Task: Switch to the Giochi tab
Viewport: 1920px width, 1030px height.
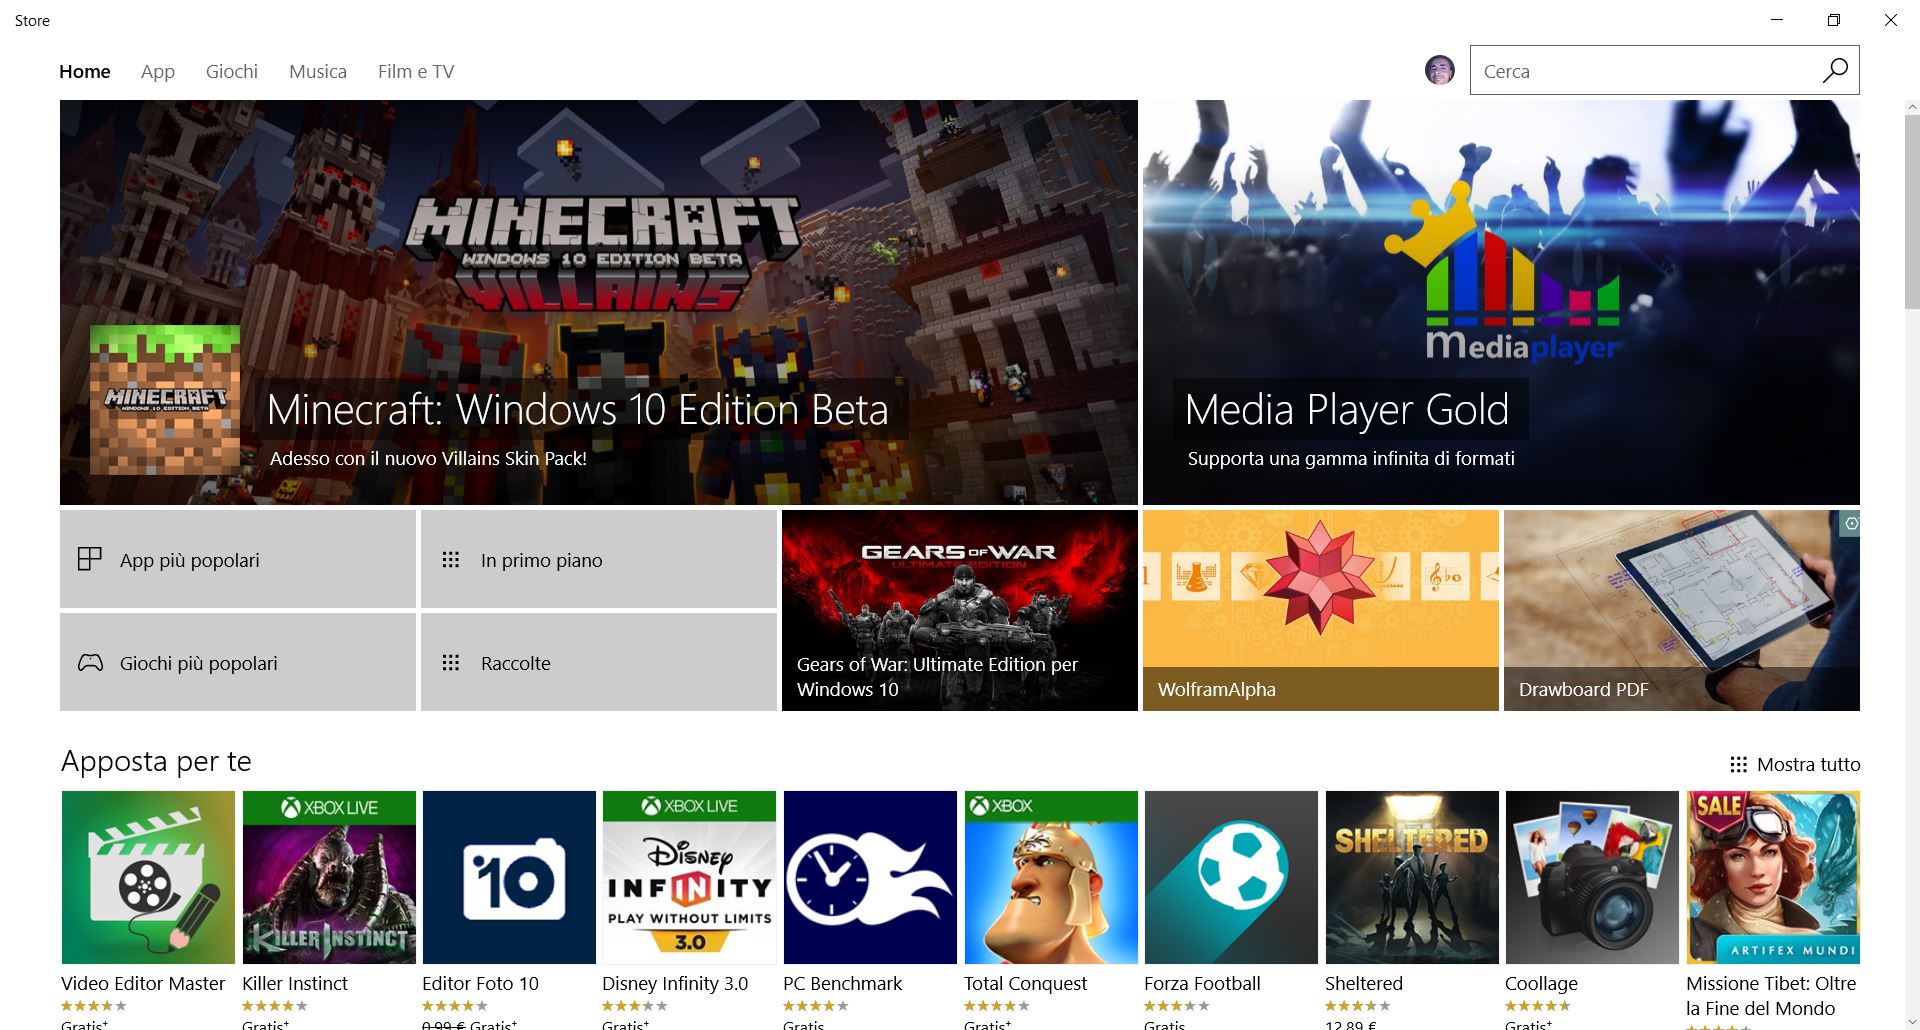Action: [x=232, y=71]
